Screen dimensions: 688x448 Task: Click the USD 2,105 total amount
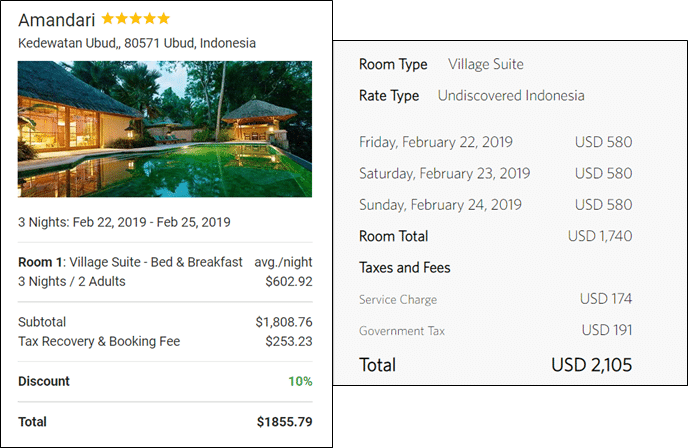(591, 365)
